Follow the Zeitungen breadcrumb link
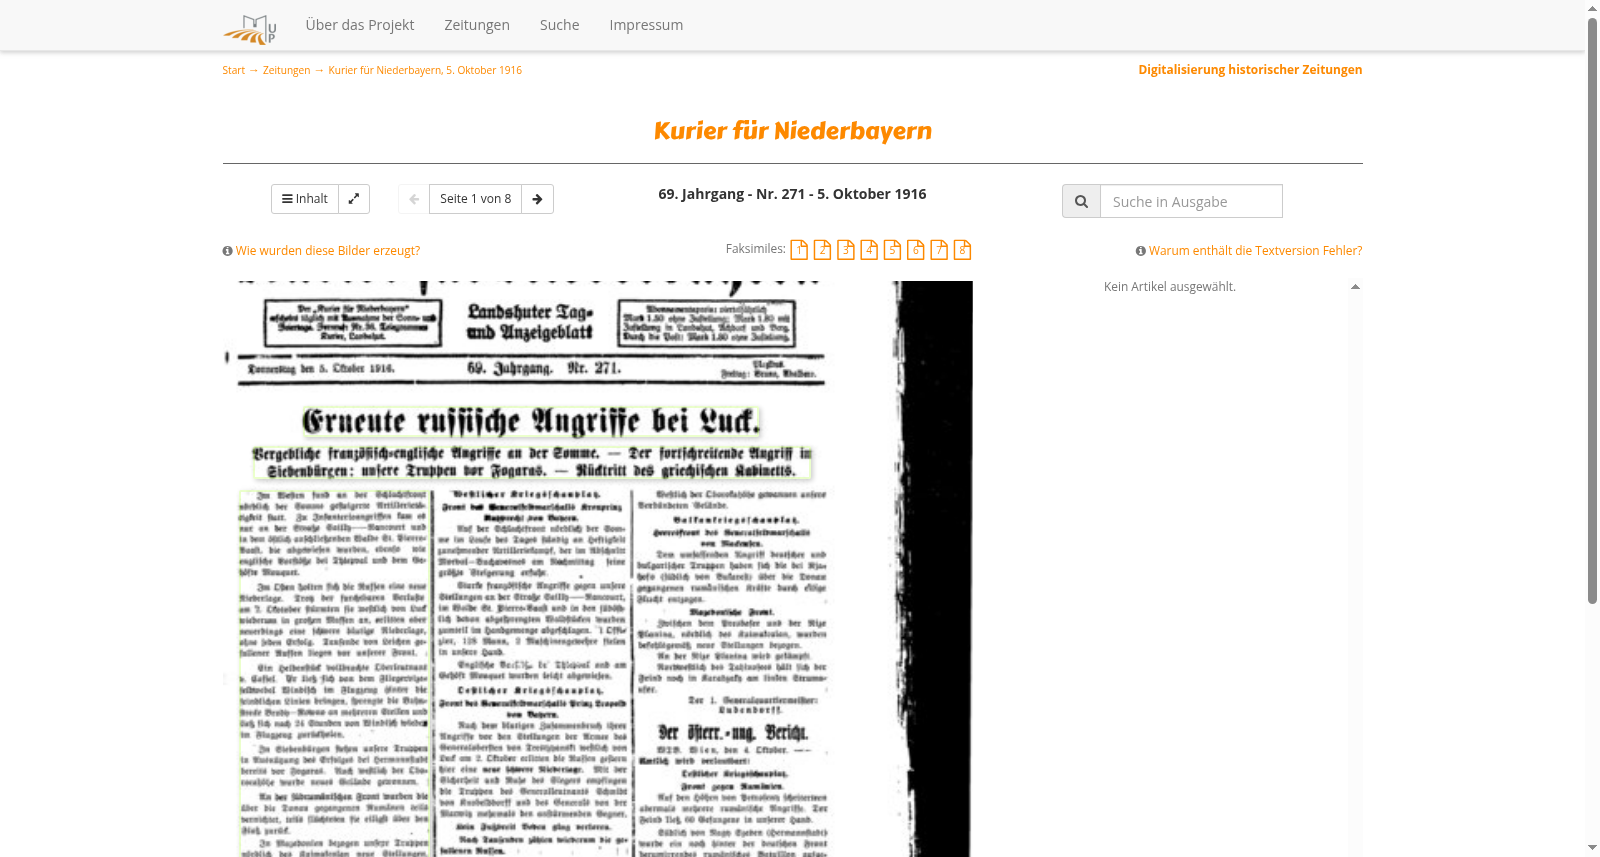 pyautogui.click(x=286, y=70)
